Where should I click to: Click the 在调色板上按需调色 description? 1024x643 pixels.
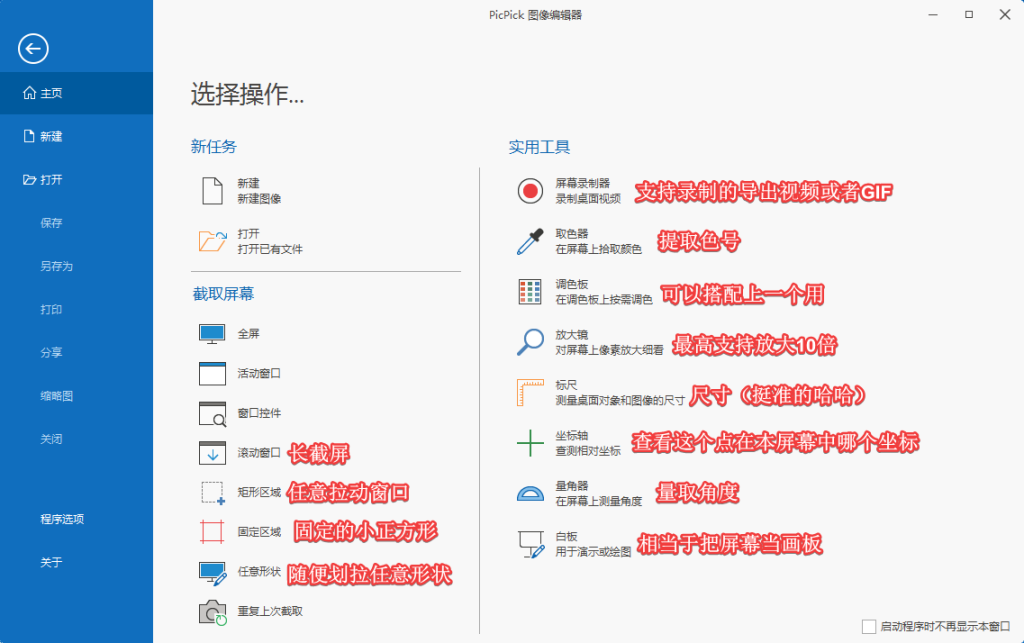click(603, 299)
